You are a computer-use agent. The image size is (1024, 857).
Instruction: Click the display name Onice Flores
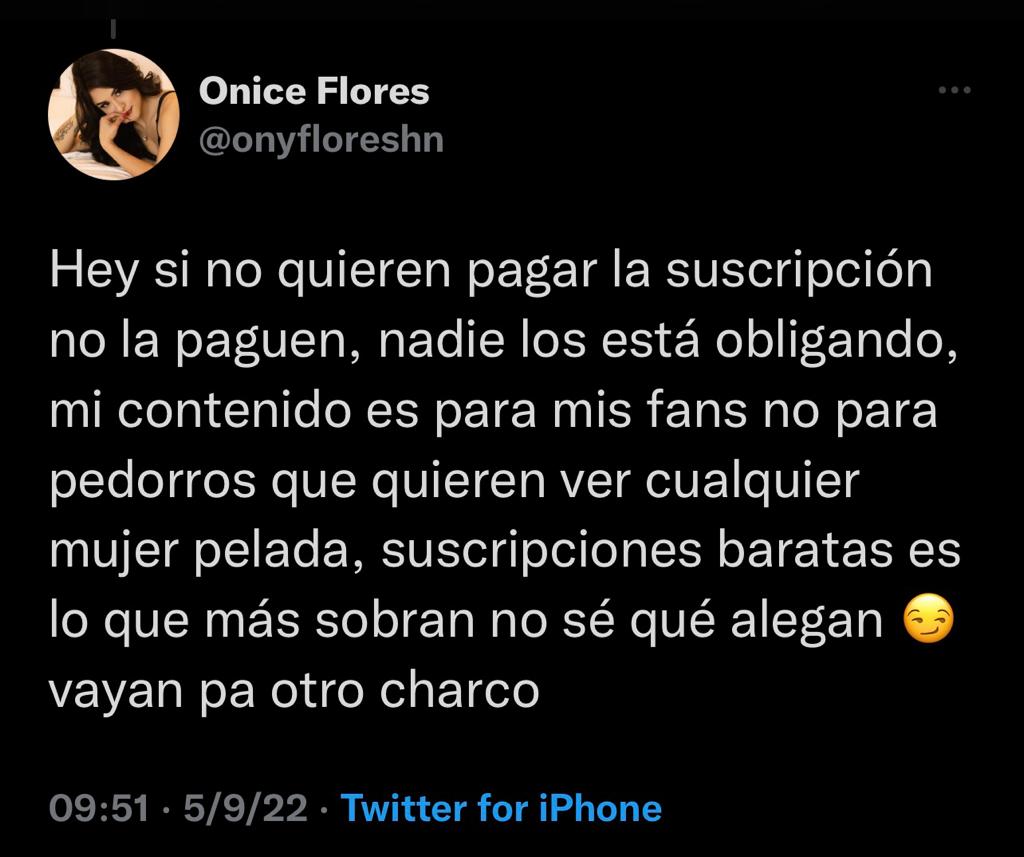314,92
